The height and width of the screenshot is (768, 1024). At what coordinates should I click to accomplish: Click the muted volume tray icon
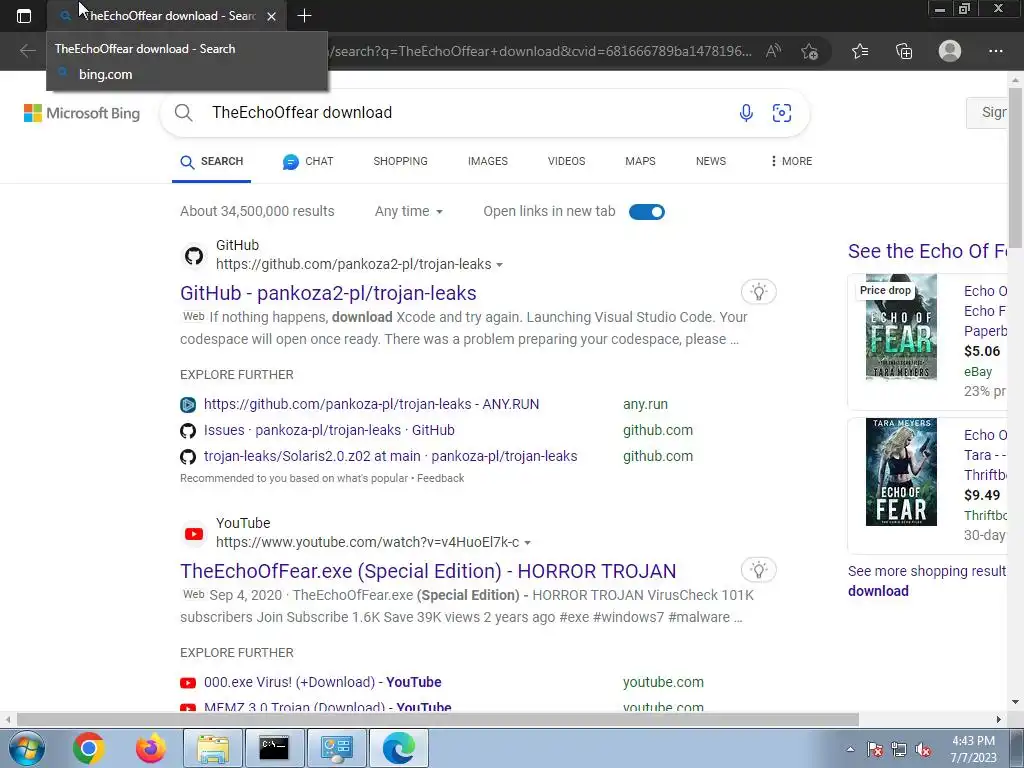[923, 750]
